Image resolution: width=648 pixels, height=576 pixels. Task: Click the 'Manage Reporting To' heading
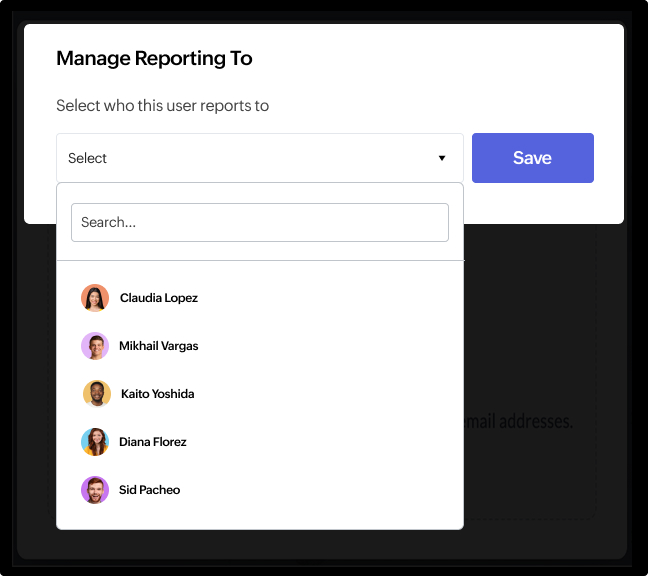click(x=154, y=58)
